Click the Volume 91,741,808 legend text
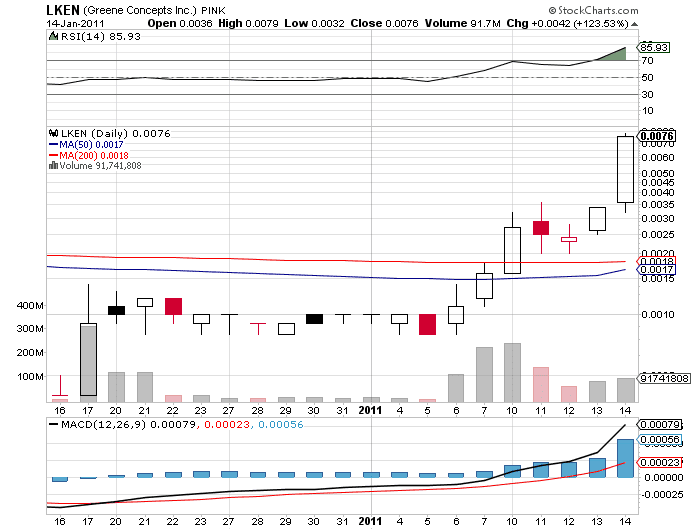Viewport: 700px width, 530px height. [x=100, y=166]
